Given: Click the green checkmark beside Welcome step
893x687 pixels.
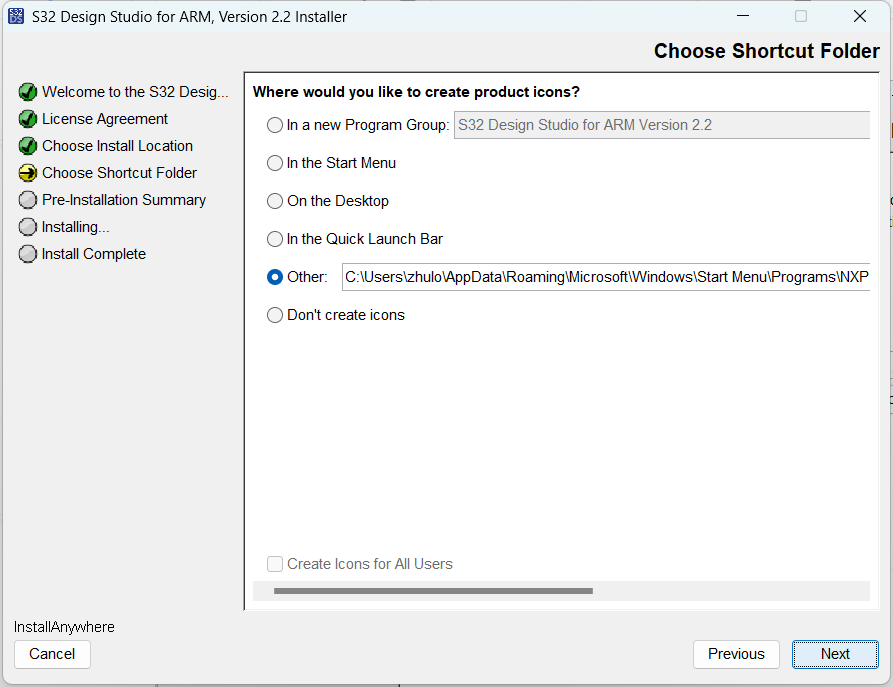Looking at the screenshot, I should click(x=28, y=92).
